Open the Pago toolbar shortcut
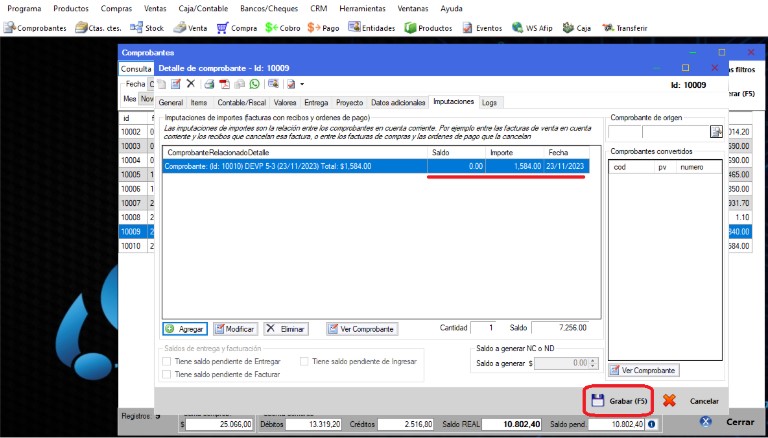768x438 pixels. pos(323,28)
